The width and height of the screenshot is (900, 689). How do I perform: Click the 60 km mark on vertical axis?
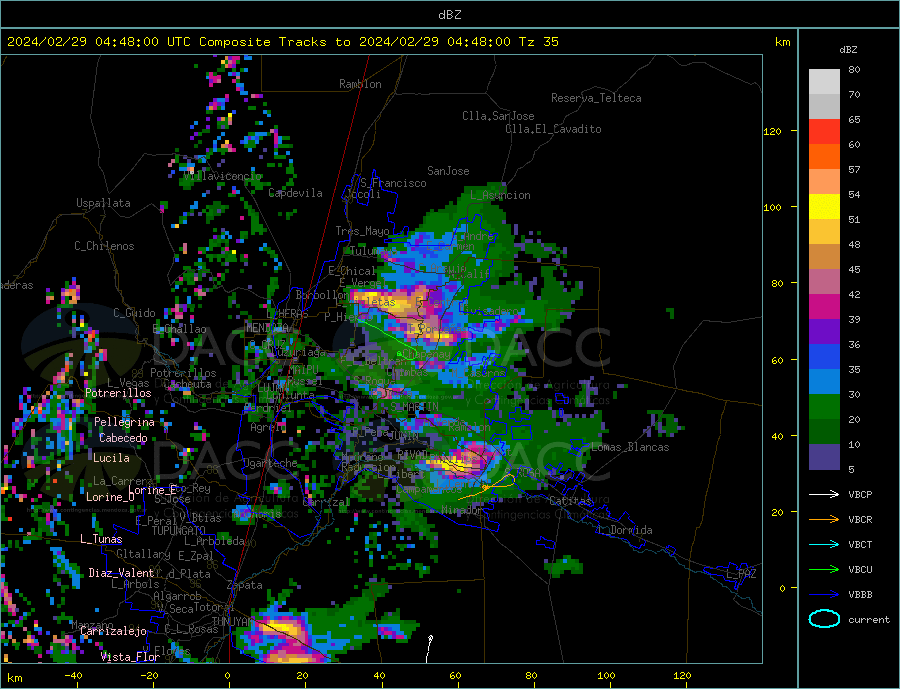[x=777, y=361]
